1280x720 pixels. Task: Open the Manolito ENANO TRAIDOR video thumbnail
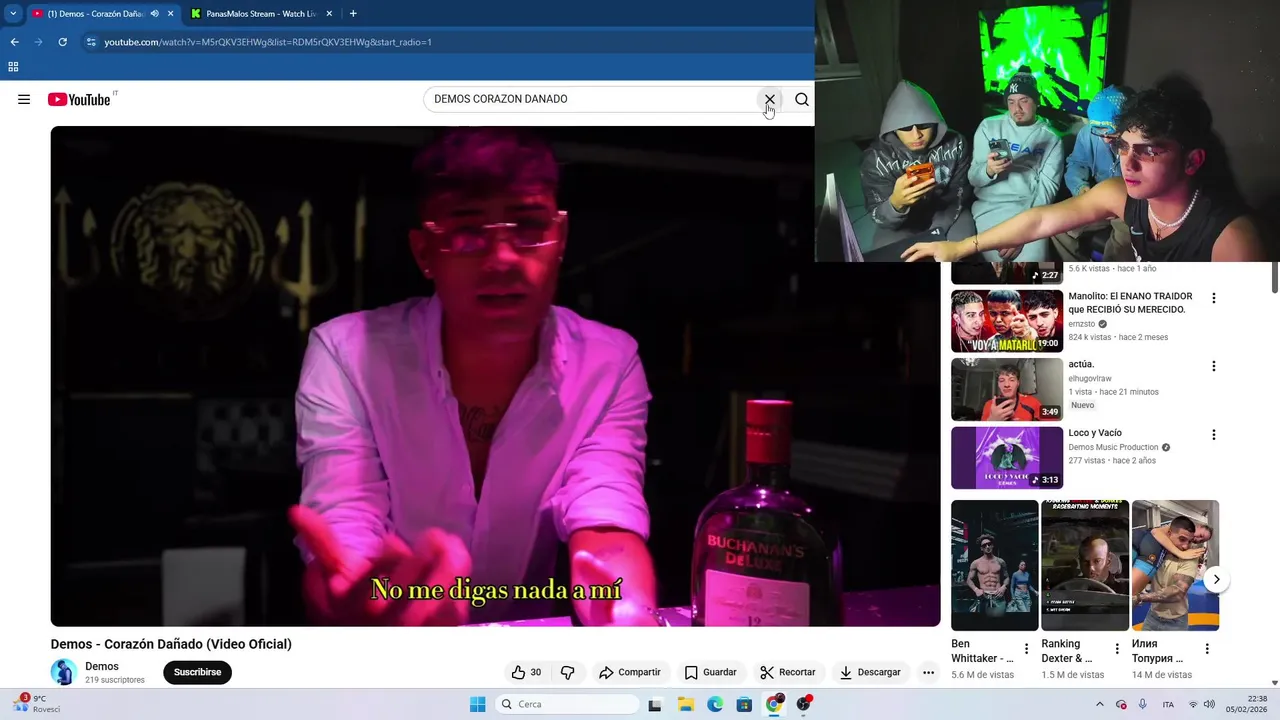[x=1007, y=321]
